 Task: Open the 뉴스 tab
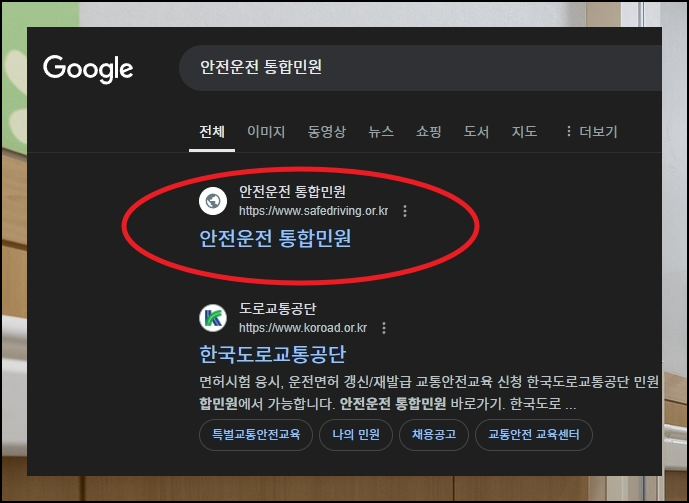tap(381, 131)
